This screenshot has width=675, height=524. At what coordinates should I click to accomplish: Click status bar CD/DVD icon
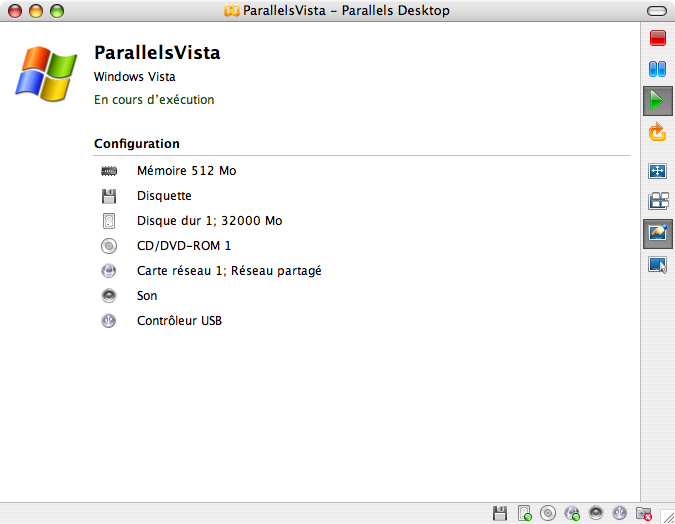tap(548, 513)
